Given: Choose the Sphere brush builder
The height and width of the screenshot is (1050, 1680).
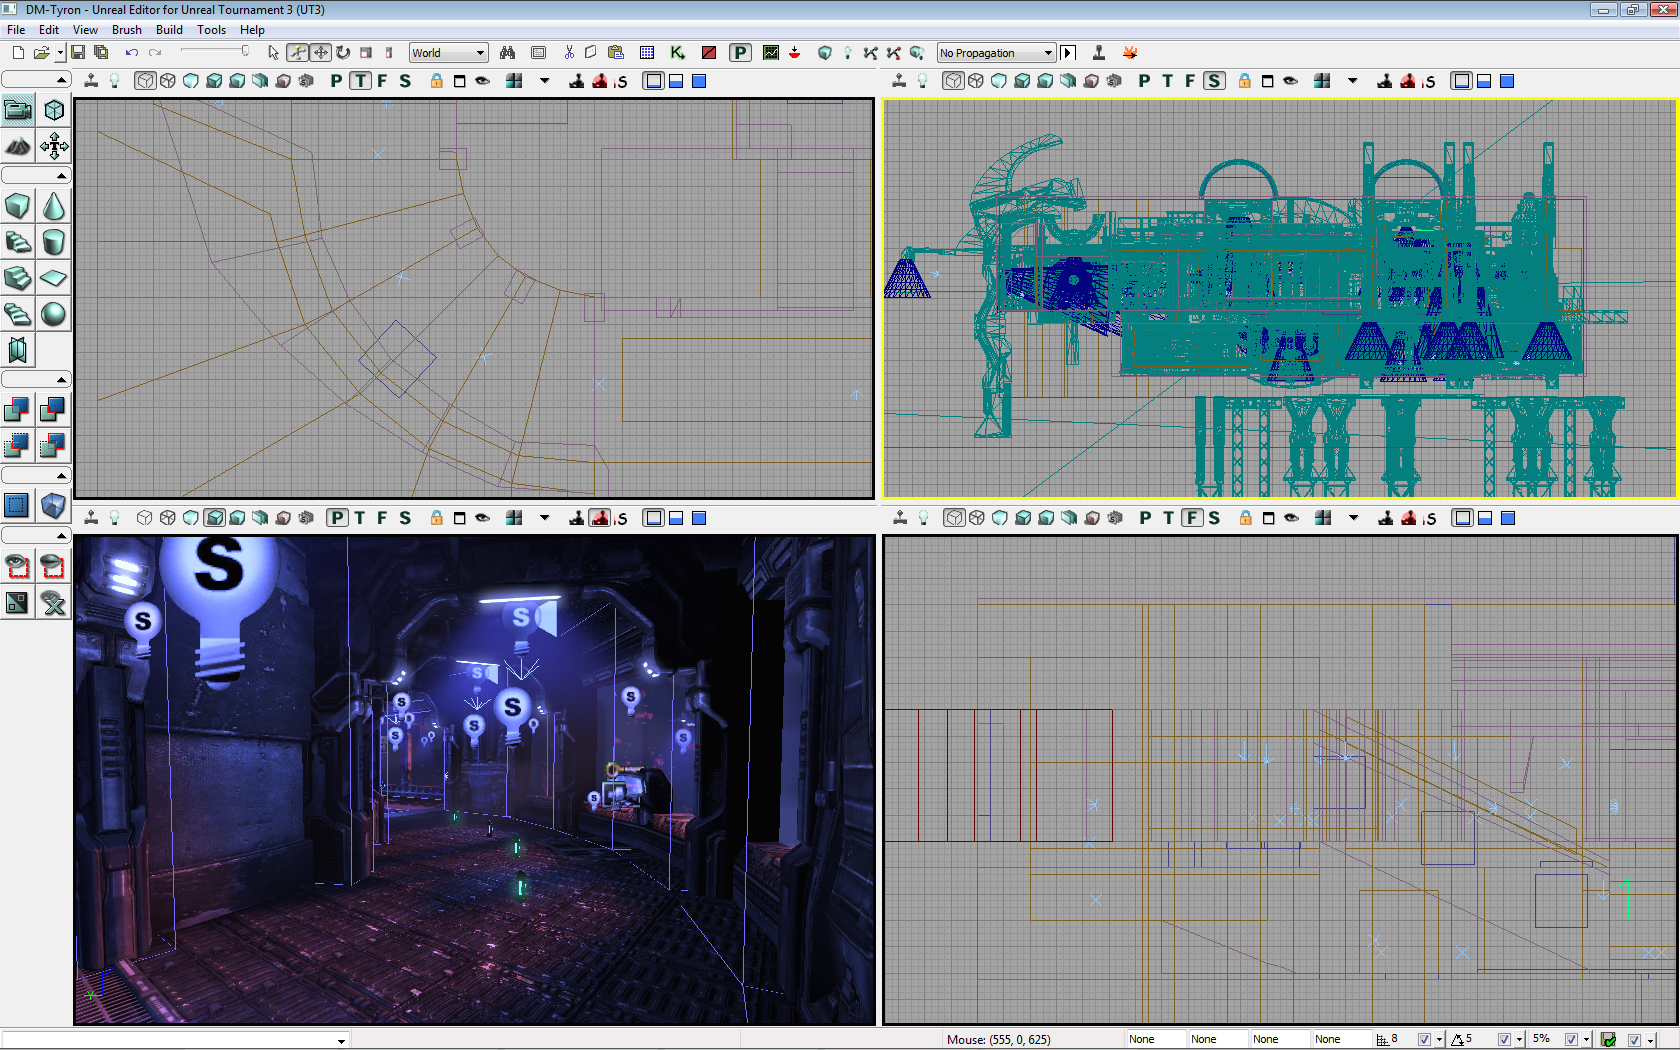Looking at the screenshot, I should click(x=54, y=314).
